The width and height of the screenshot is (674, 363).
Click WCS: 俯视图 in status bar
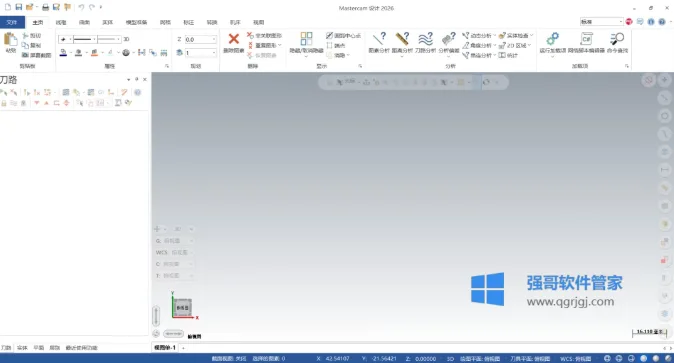pos(576,358)
